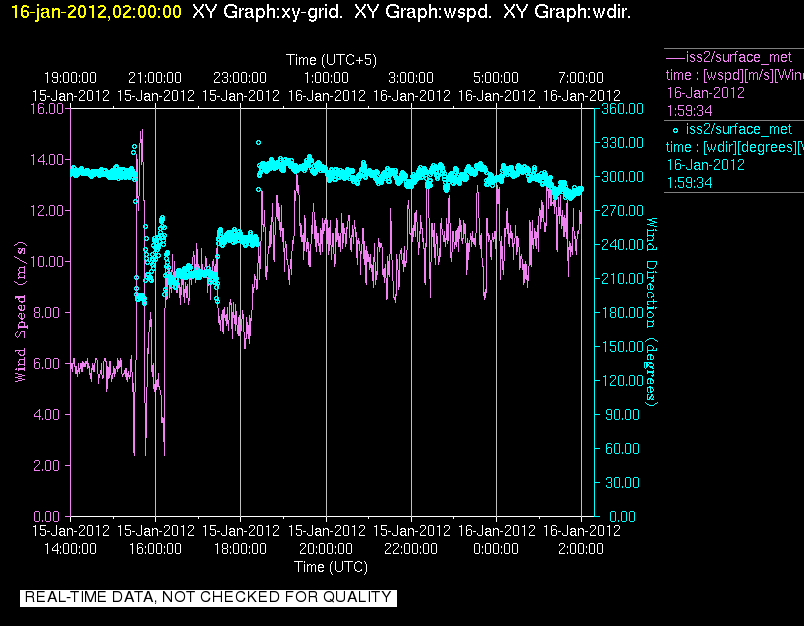Click the 20:00:00 bottom axis time label
The image size is (804, 626).
pyautogui.click(x=326, y=549)
